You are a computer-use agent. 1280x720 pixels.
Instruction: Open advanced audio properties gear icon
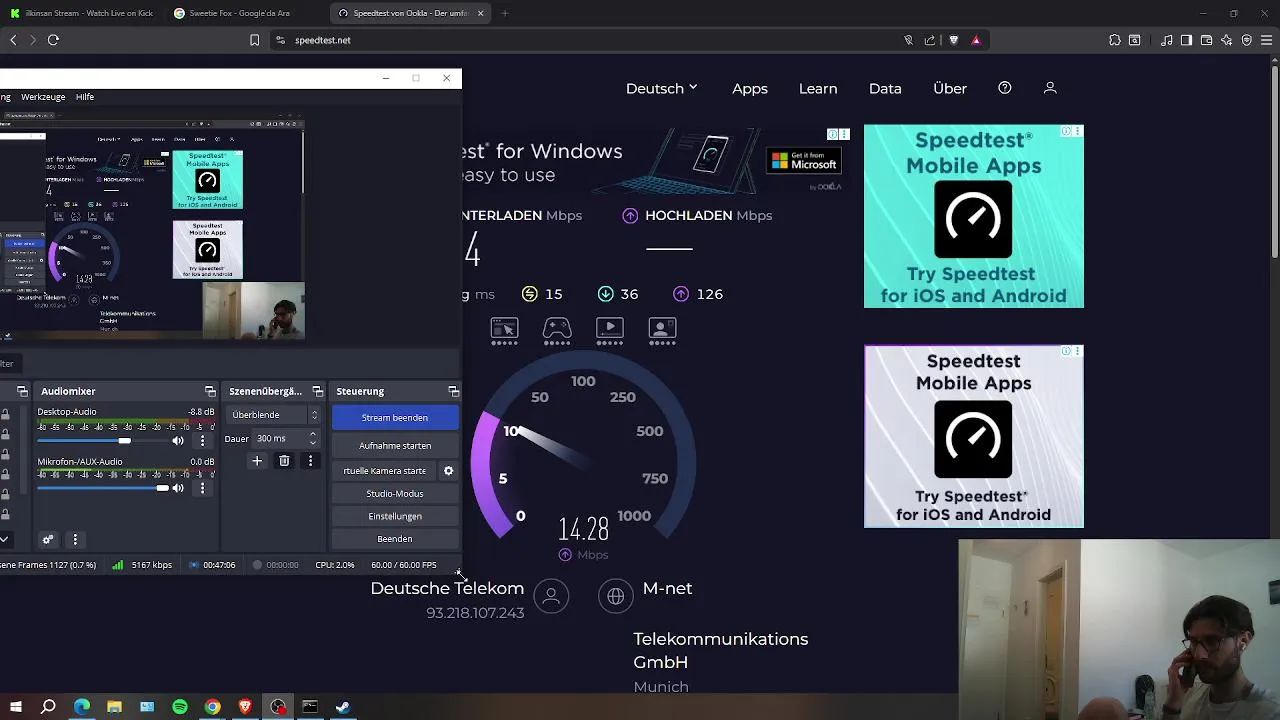47,539
